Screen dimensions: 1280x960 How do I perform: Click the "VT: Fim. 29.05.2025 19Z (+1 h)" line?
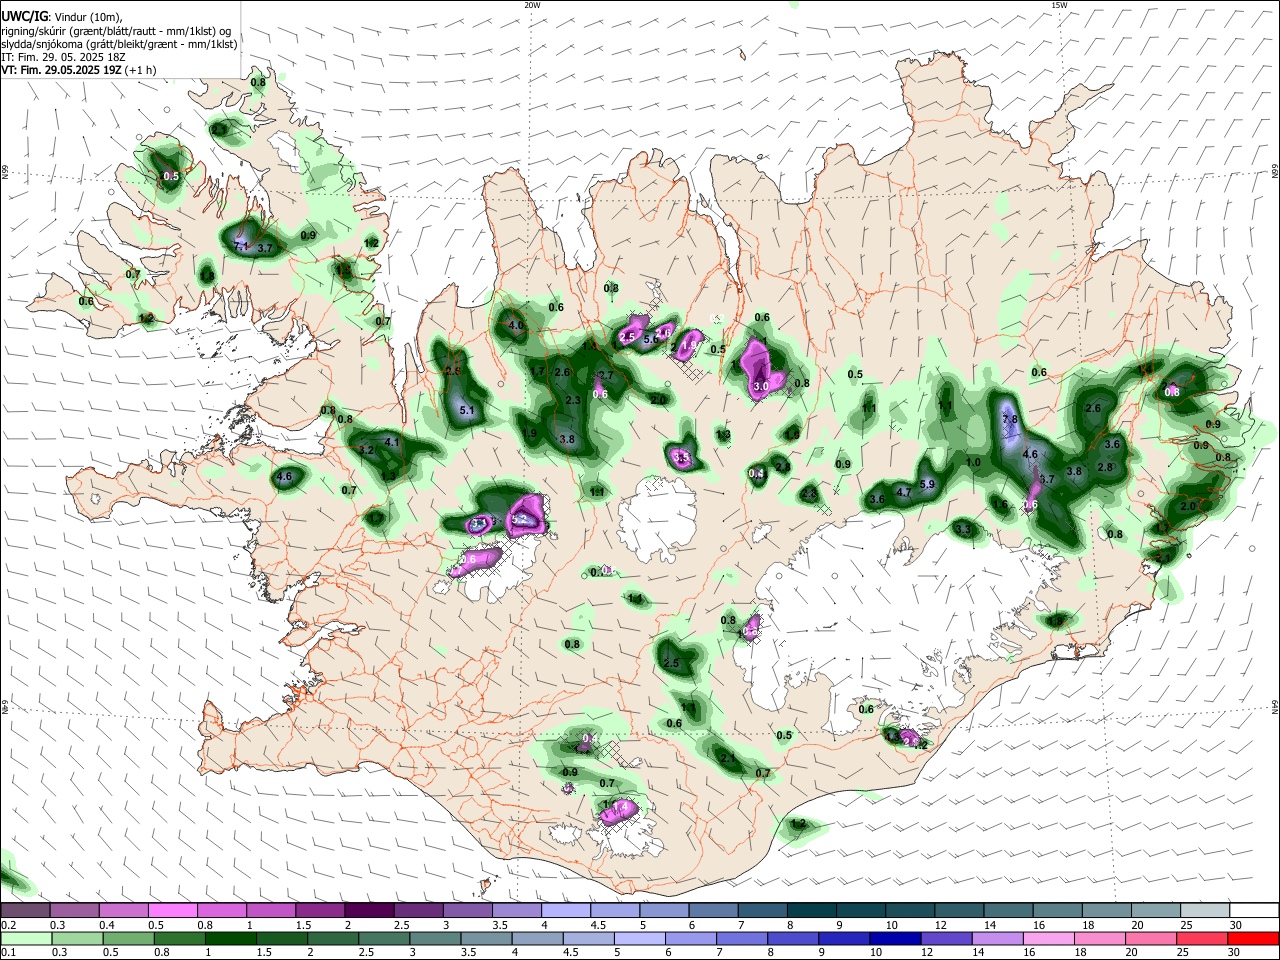click(78, 70)
